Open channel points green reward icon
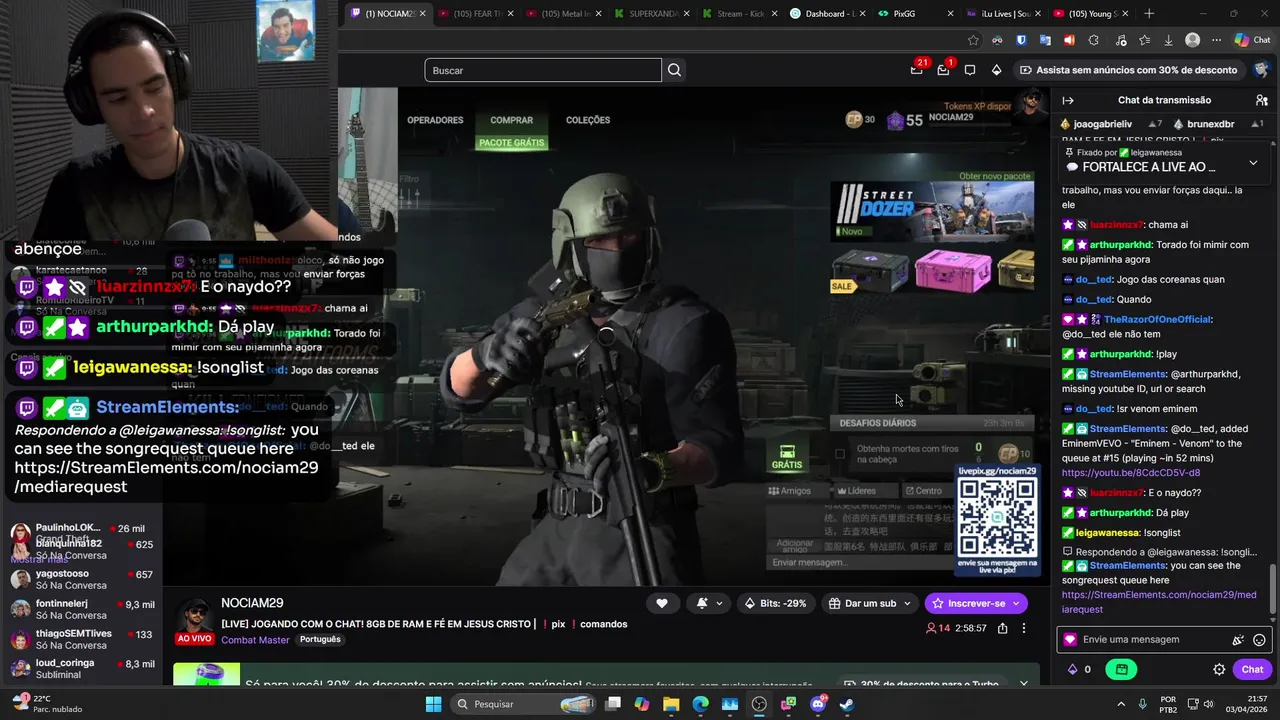This screenshot has height=720, width=1280. [1121, 669]
